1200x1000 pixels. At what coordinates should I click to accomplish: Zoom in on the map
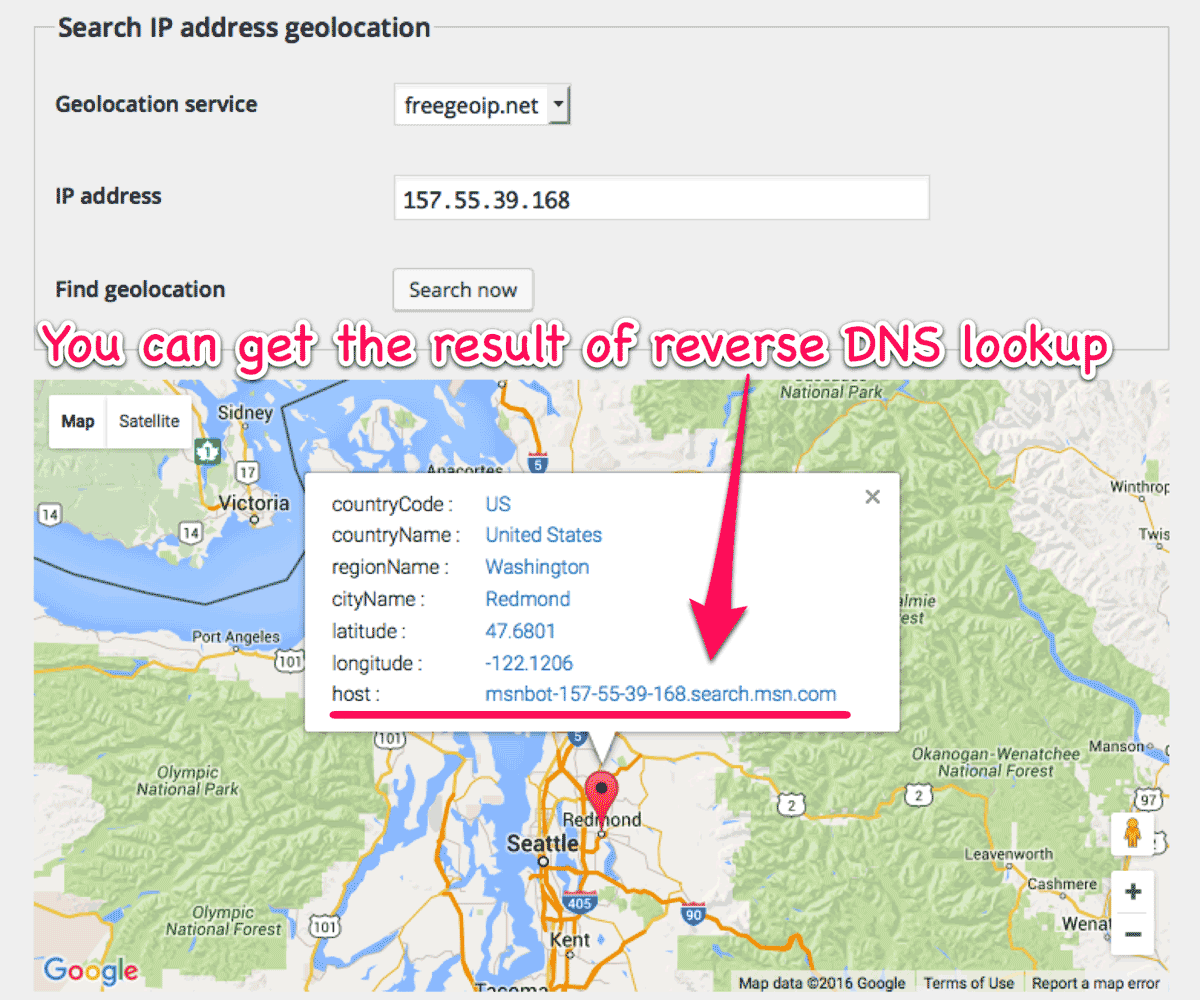(x=1132, y=891)
